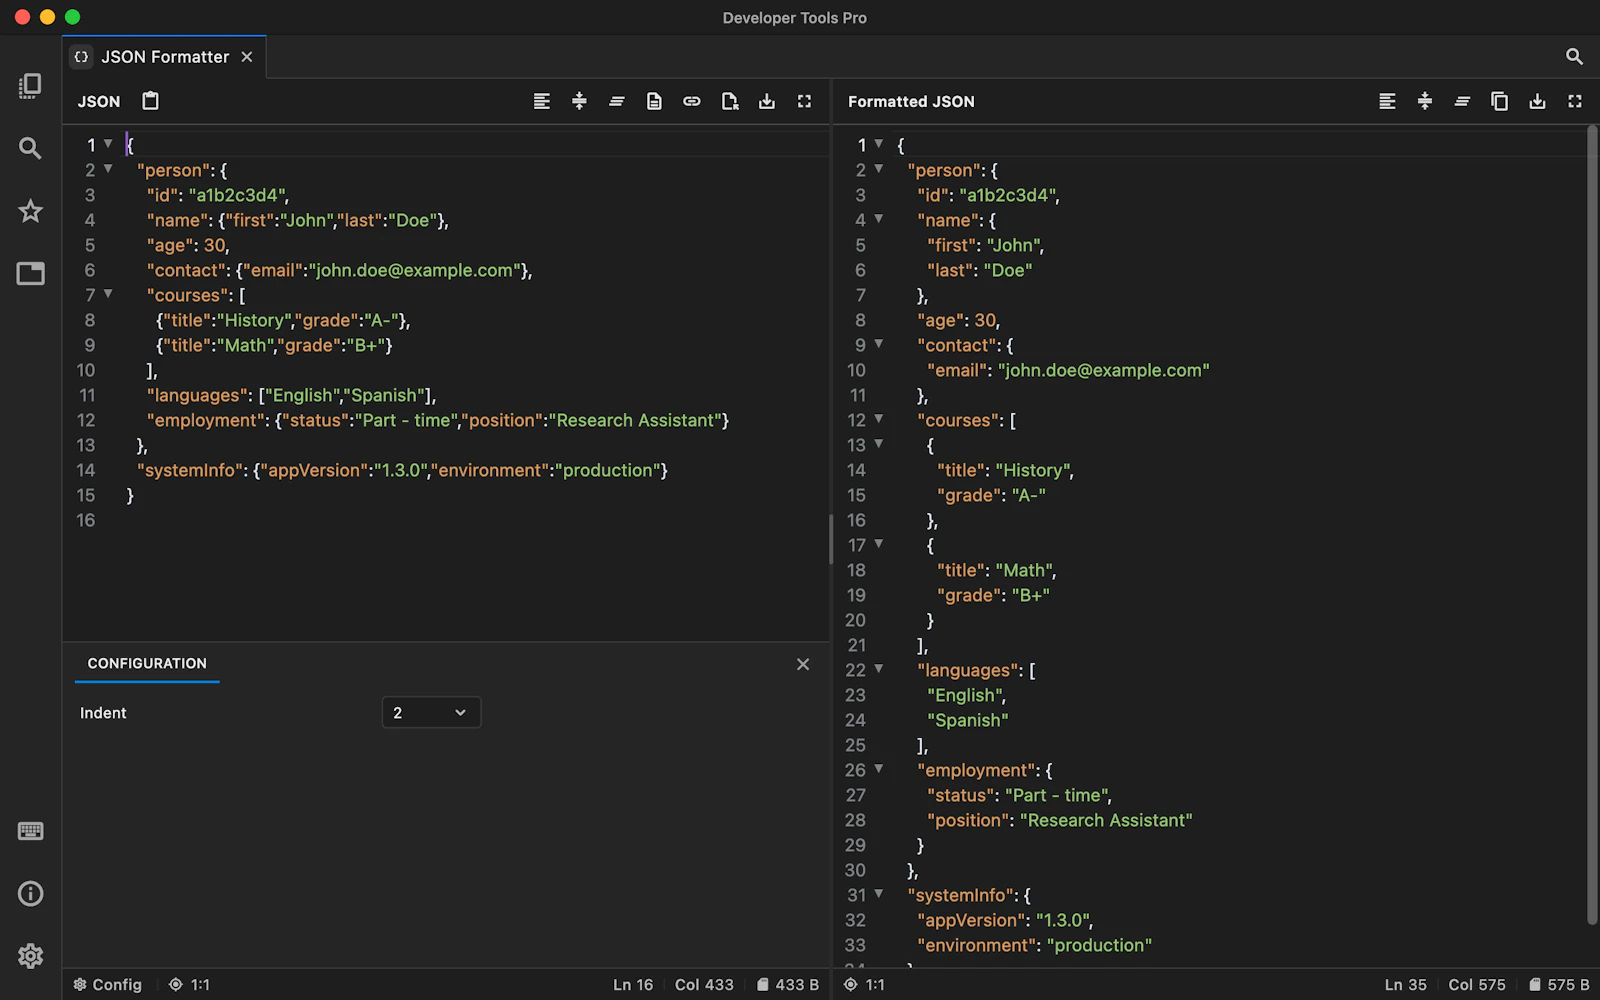Click the format/align icon in the JSON input toolbar
The width and height of the screenshot is (1600, 1000).
[x=542, y=101]
